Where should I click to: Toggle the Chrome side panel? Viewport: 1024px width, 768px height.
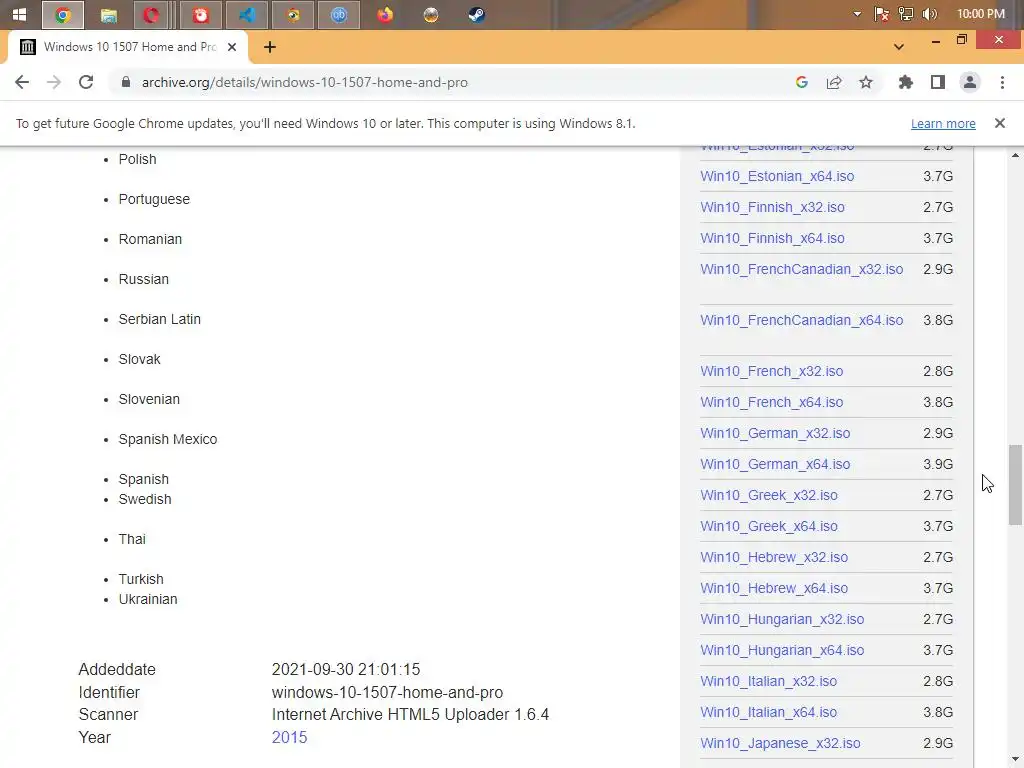(938, 82)
